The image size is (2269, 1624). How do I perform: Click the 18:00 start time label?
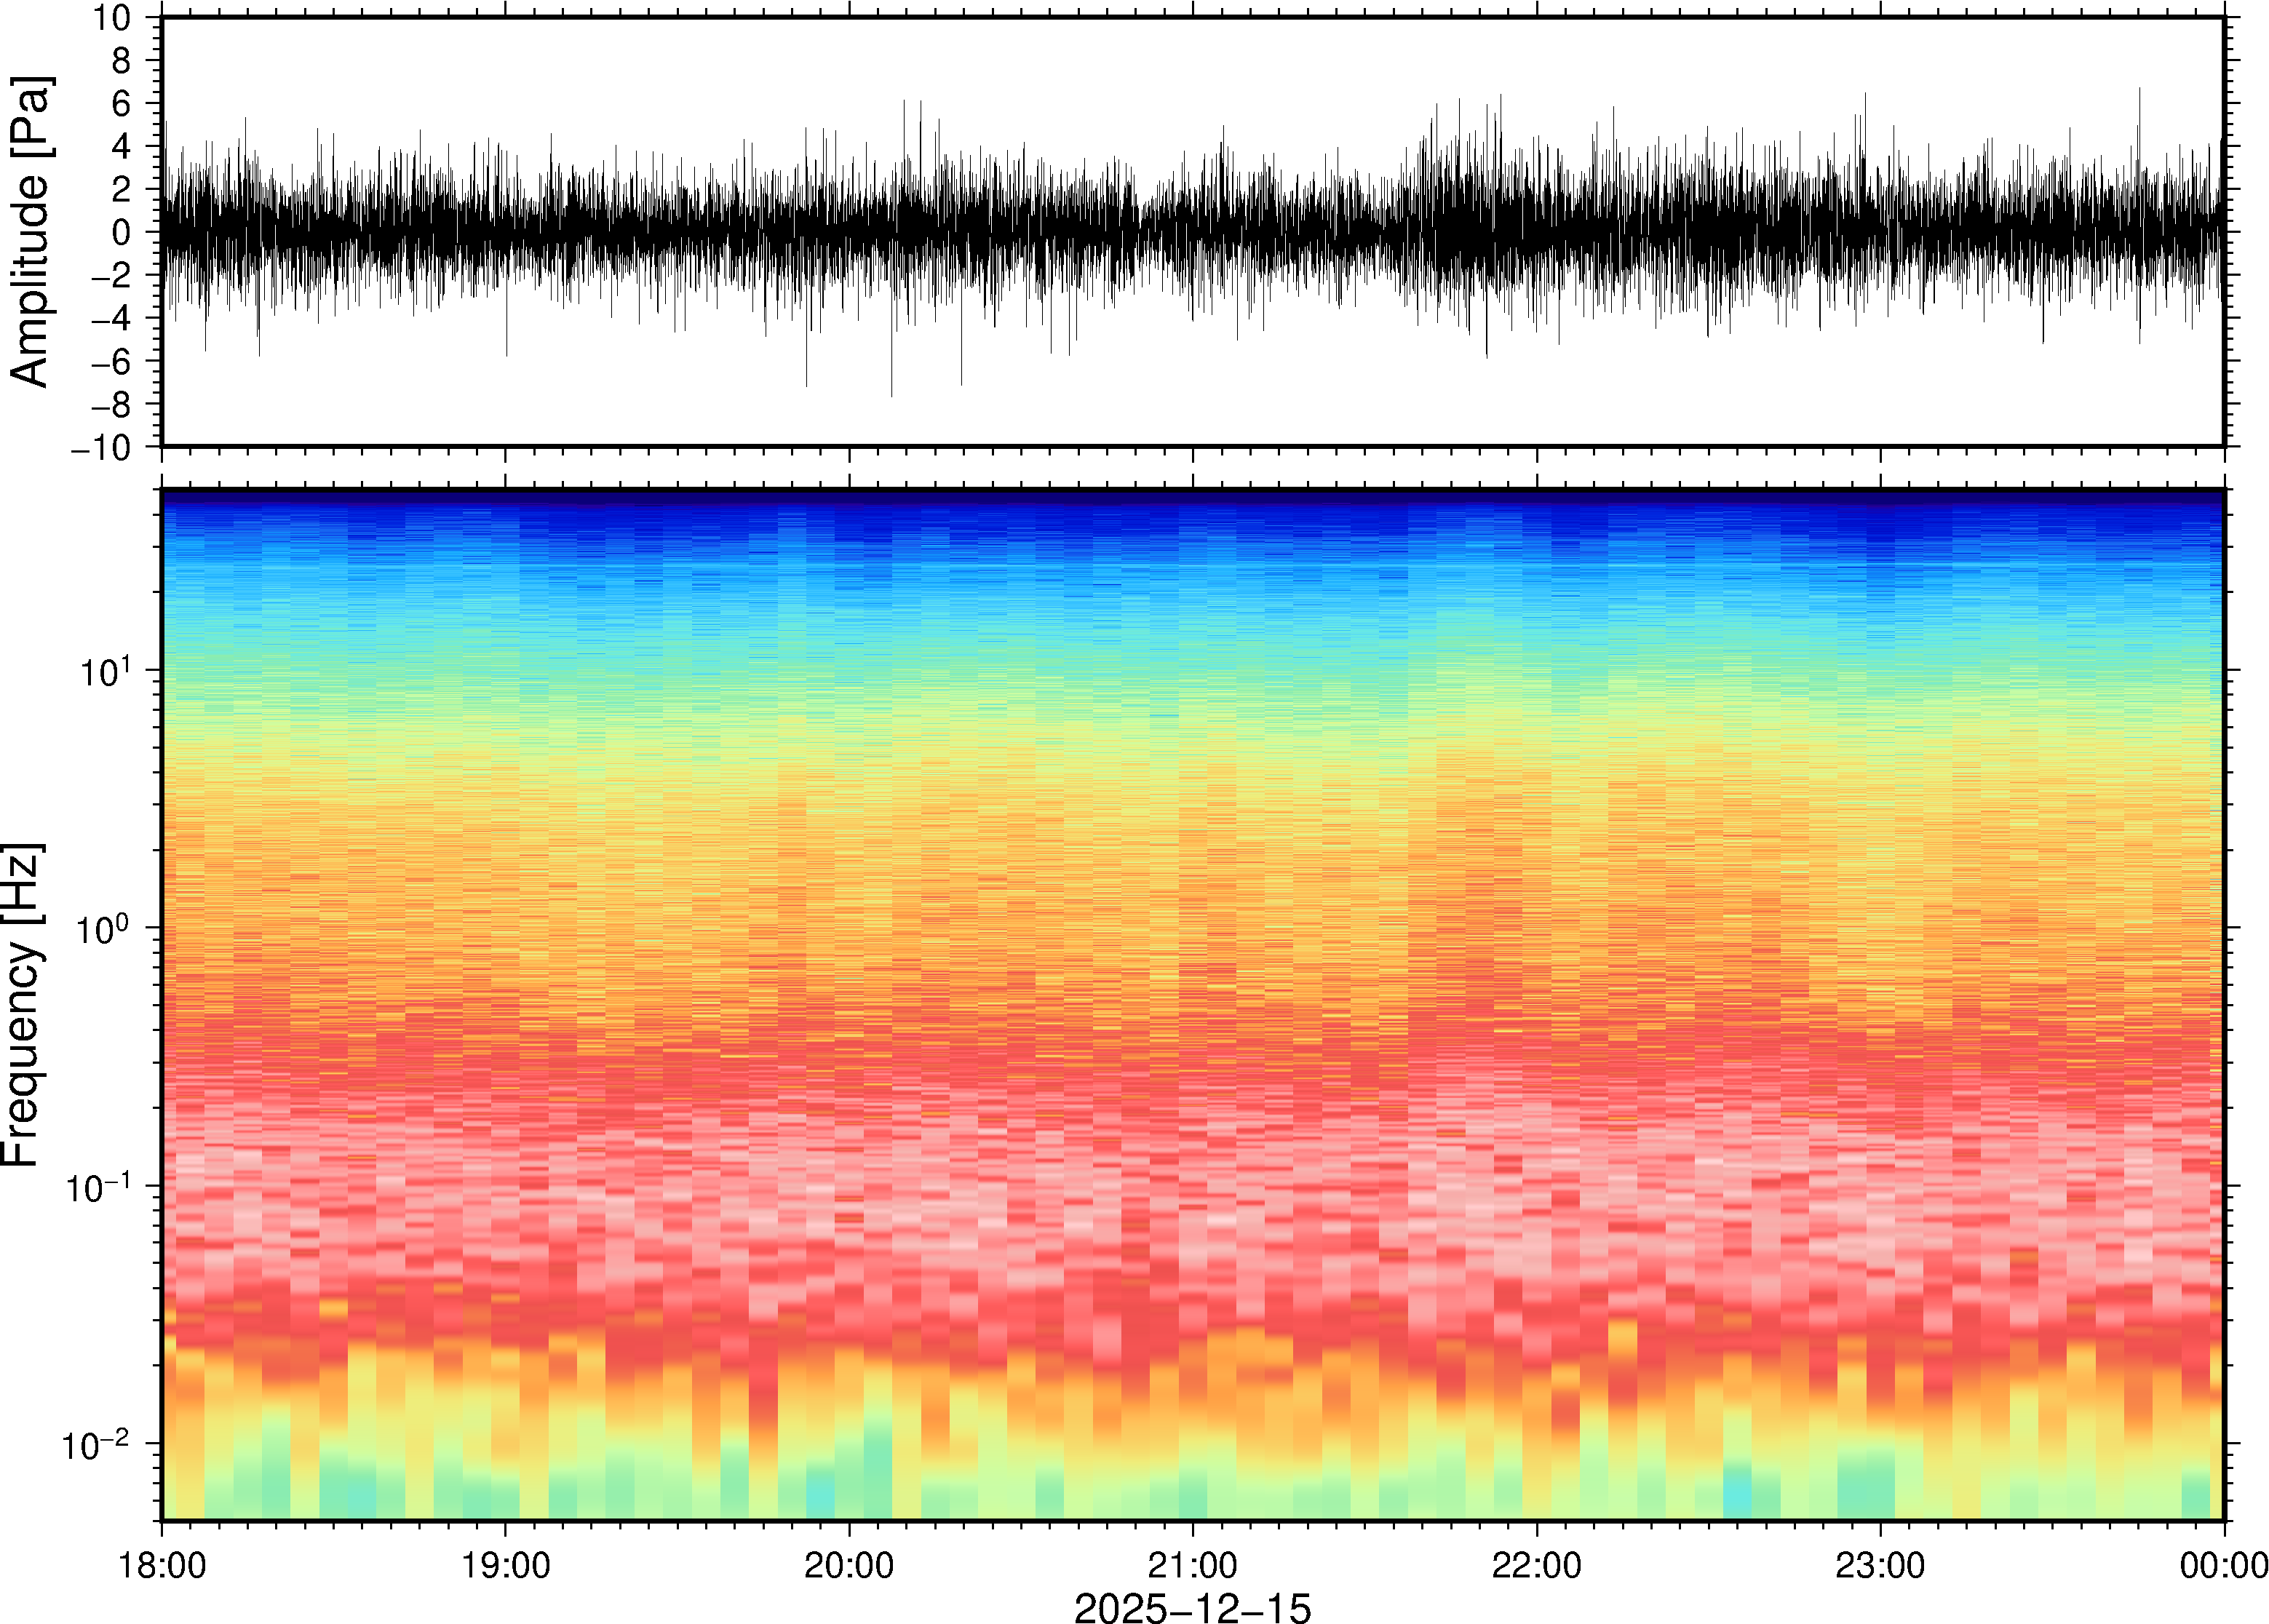[x=162, y=1565]
